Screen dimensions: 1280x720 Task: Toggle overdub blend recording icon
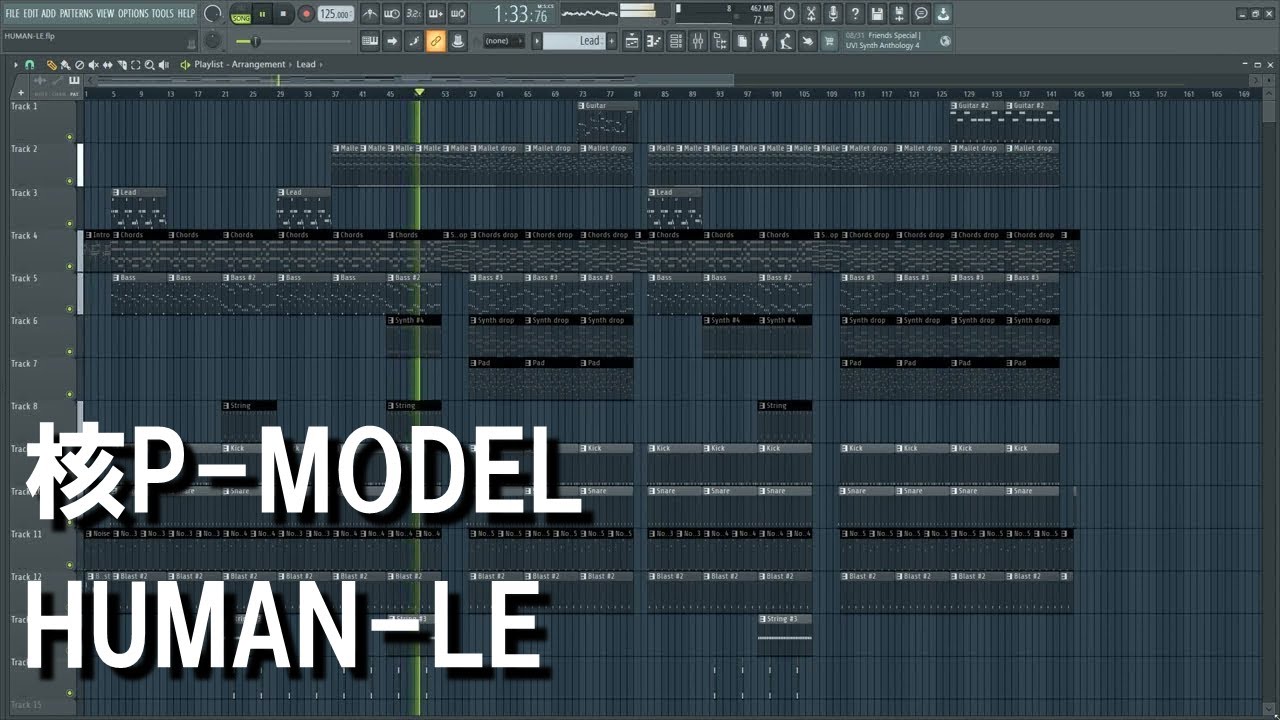[x=436, y=14]
